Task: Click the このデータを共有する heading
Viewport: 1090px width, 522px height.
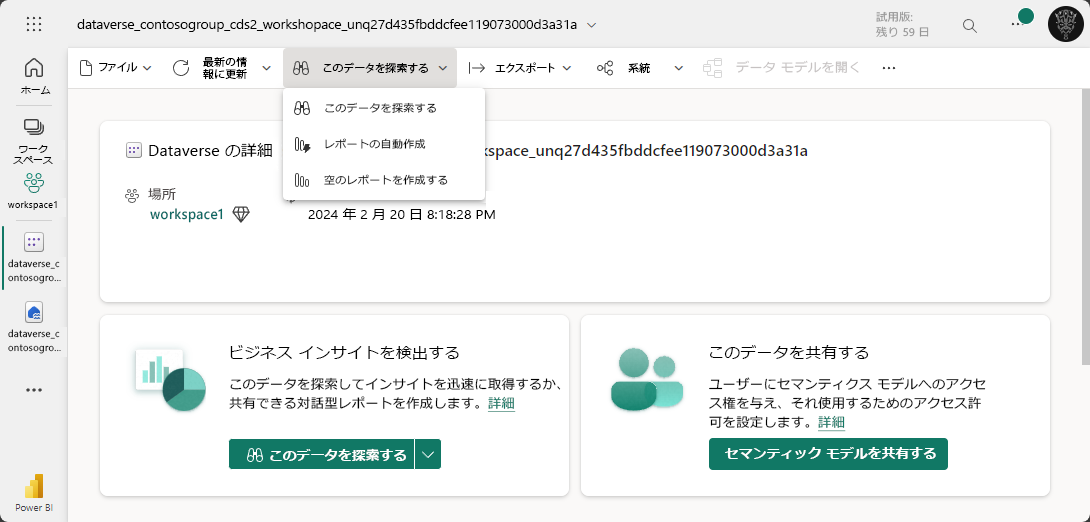Action: click(789, 352)
